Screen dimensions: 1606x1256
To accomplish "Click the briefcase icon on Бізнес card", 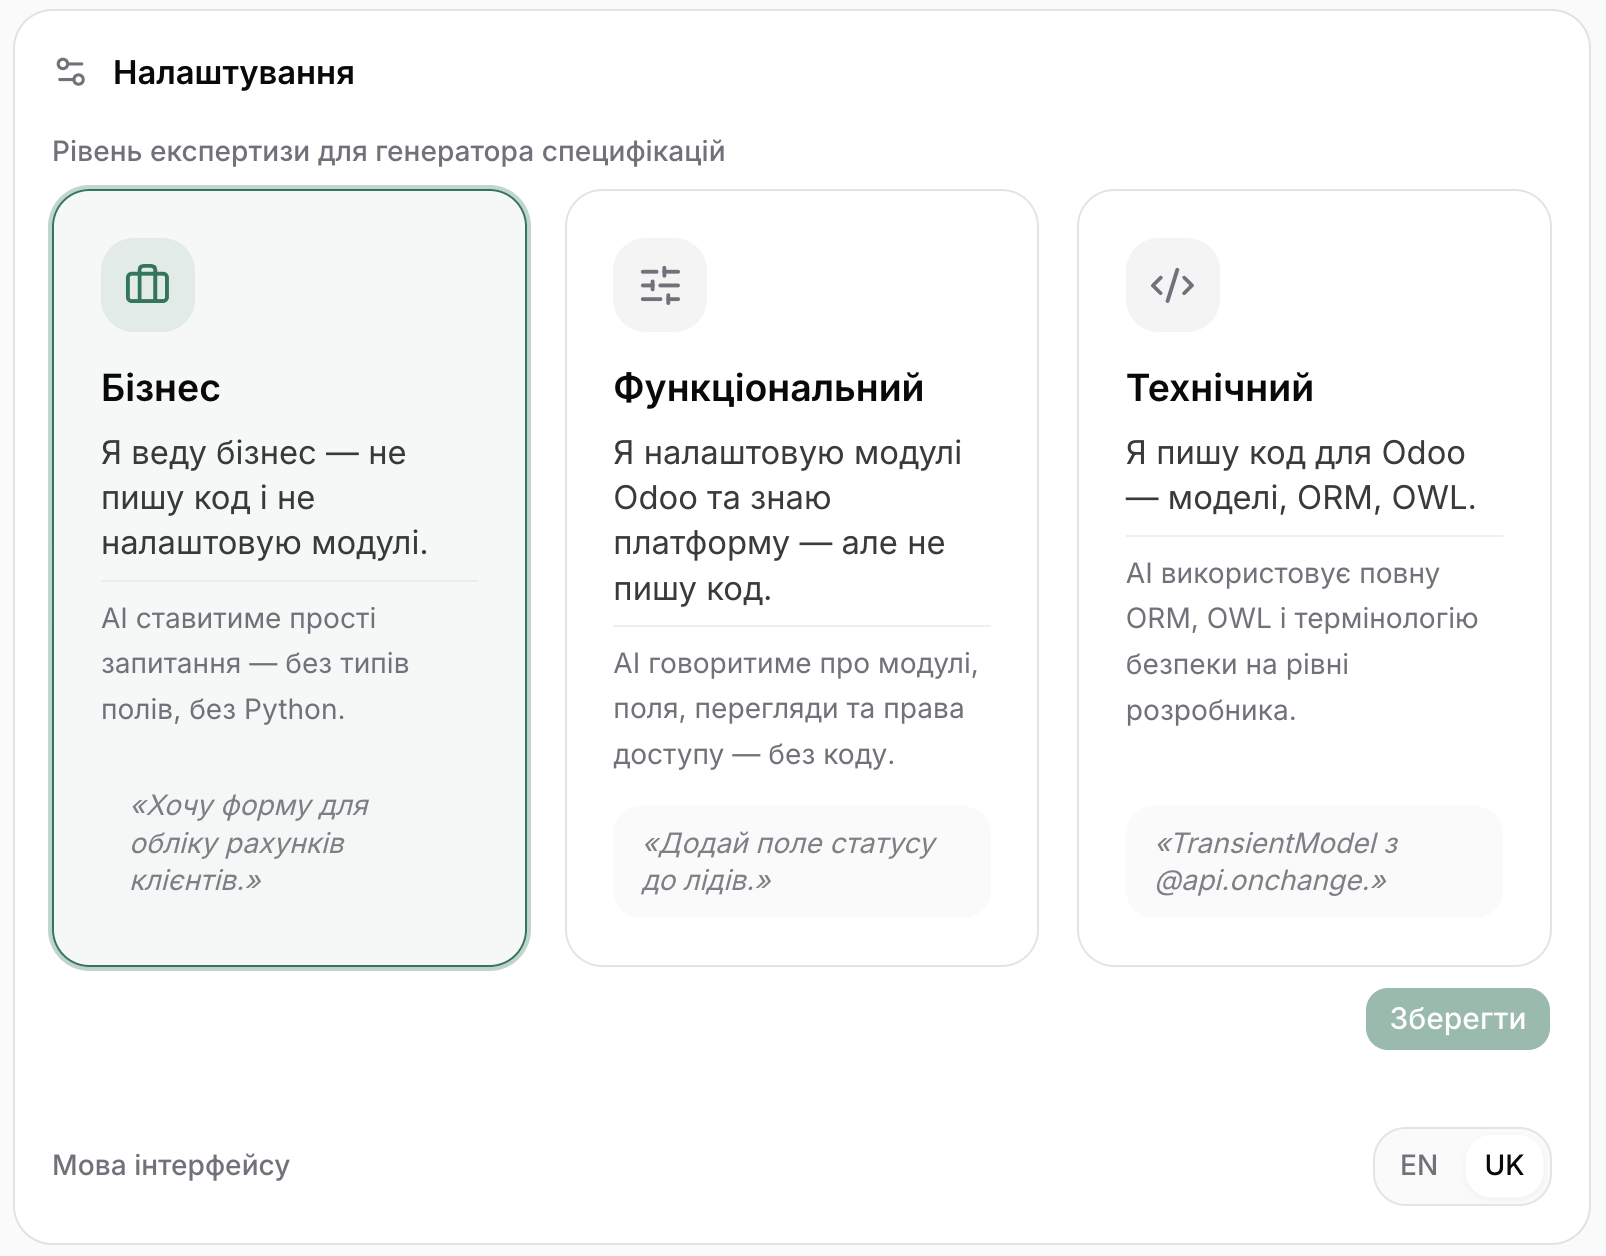I will pyautogui.click(x=148, y=285).
